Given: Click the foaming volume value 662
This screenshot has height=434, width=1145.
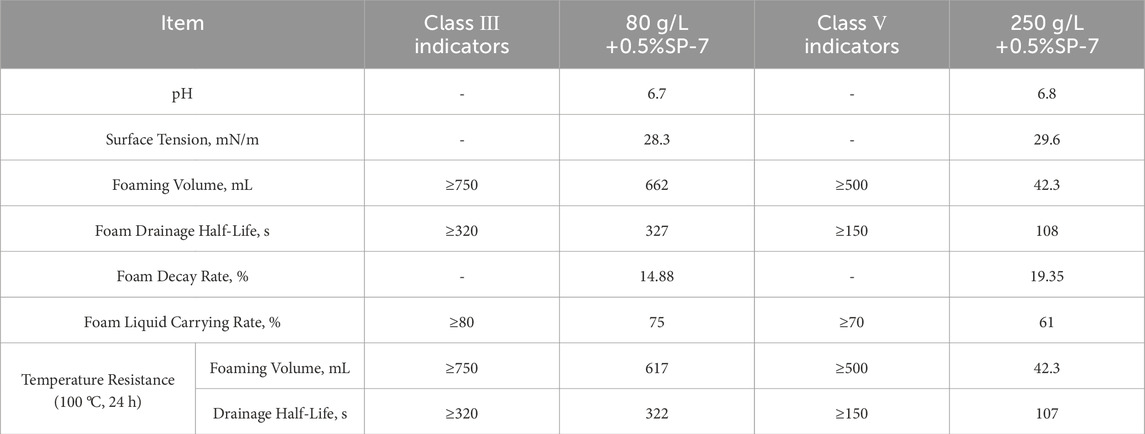Looking at the screenshot, I should point(656,186).
